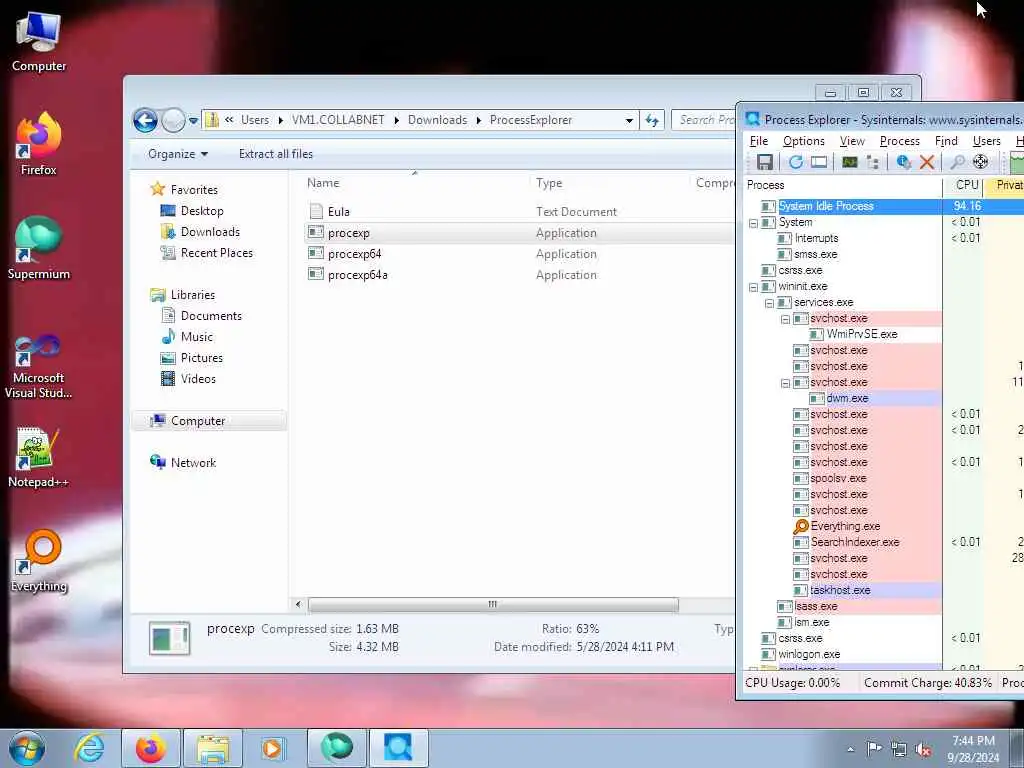The height and width of the screenshot is (768, 1024).
Task: Select Computer desktop icon
Action: tap(39, 40)
